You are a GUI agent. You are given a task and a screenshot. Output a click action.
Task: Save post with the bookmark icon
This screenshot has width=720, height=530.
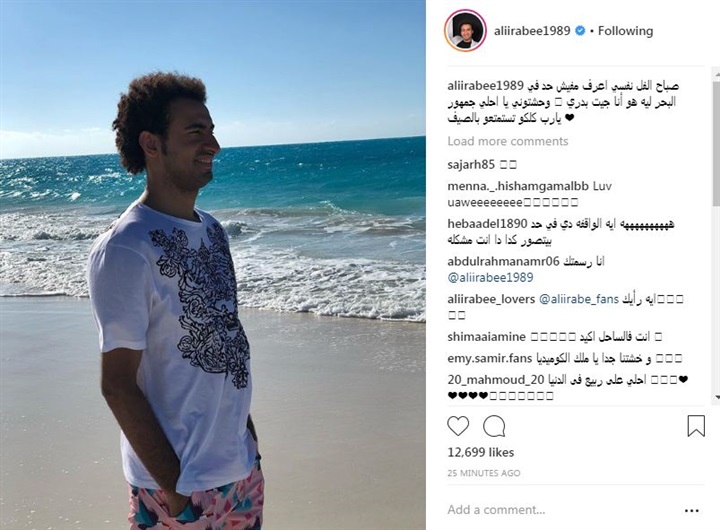pos(696,426)
